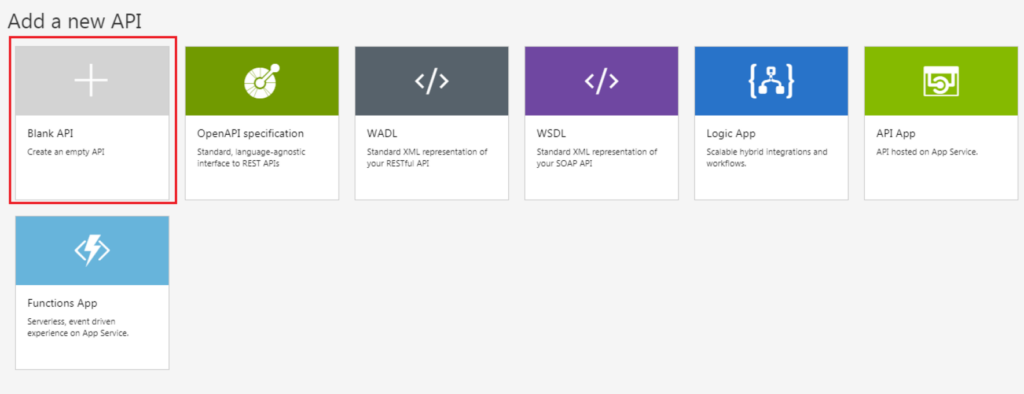Click 'Standard, language-agnostic interface to REST APIs' text
The height and width of the screenshot is (394, 1024).
coord(251,157)
